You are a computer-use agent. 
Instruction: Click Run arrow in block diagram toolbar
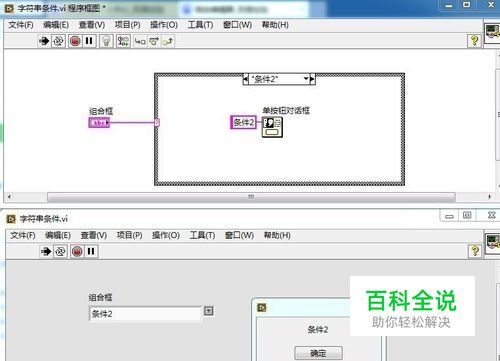pos(44,41)
